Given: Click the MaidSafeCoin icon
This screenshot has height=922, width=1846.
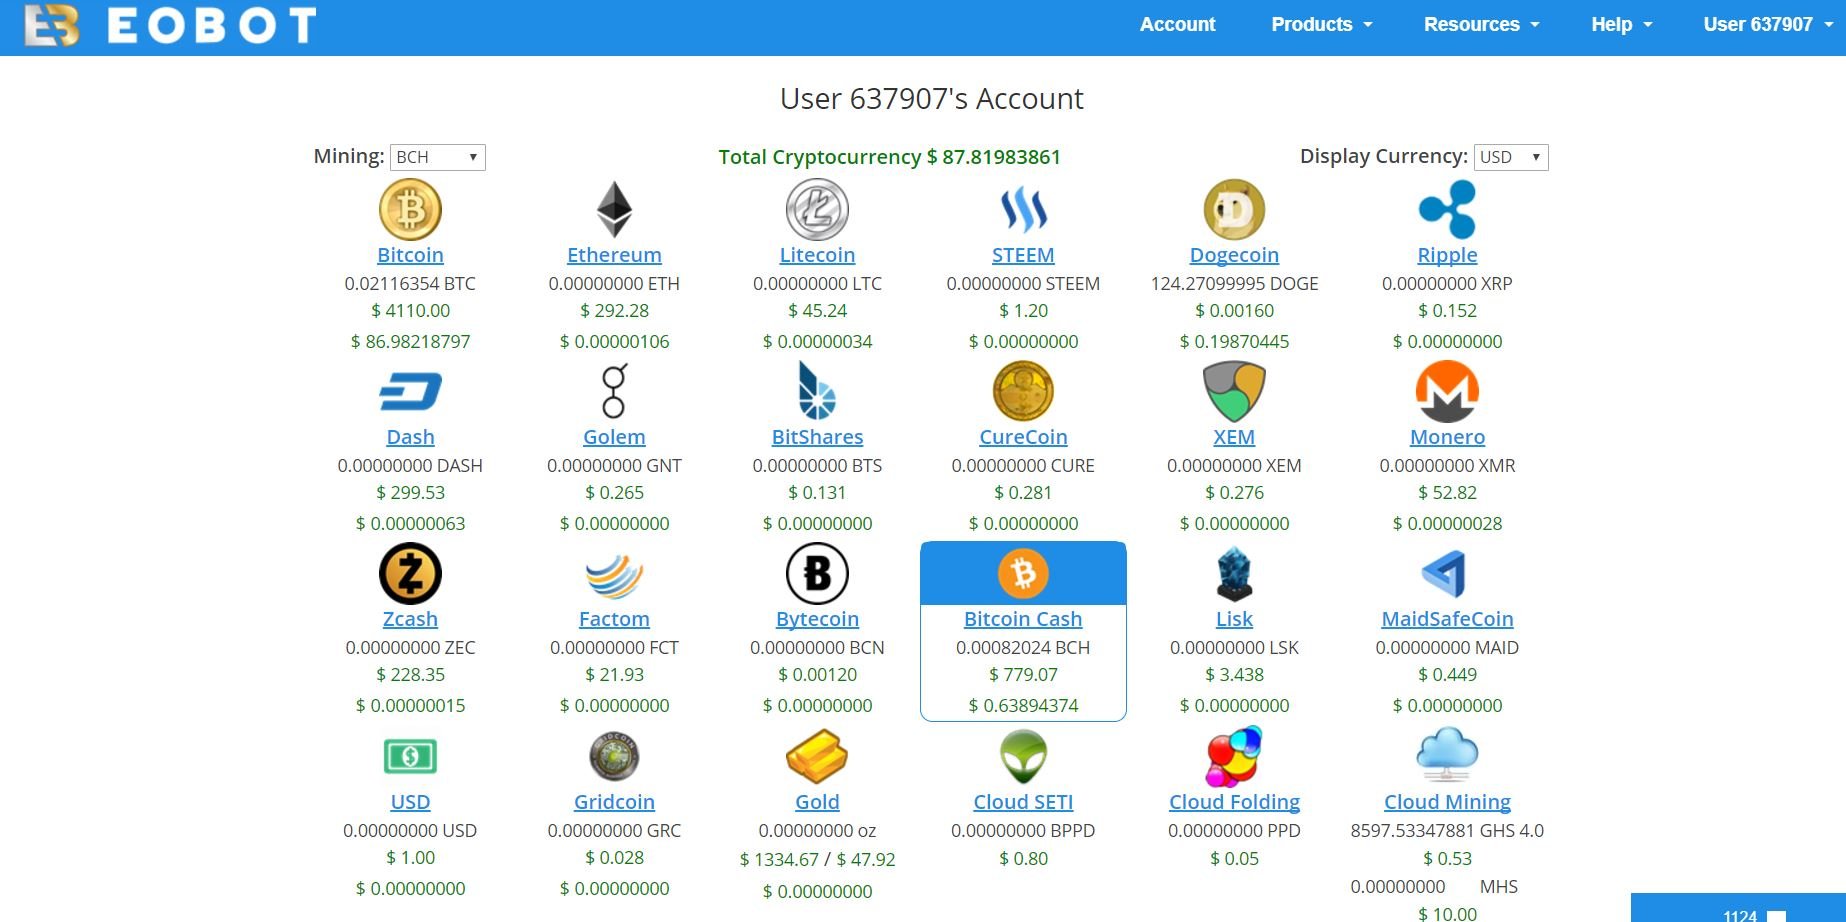Looking at the screenshot, I should pyautogui.click(x=1445, y=574).
